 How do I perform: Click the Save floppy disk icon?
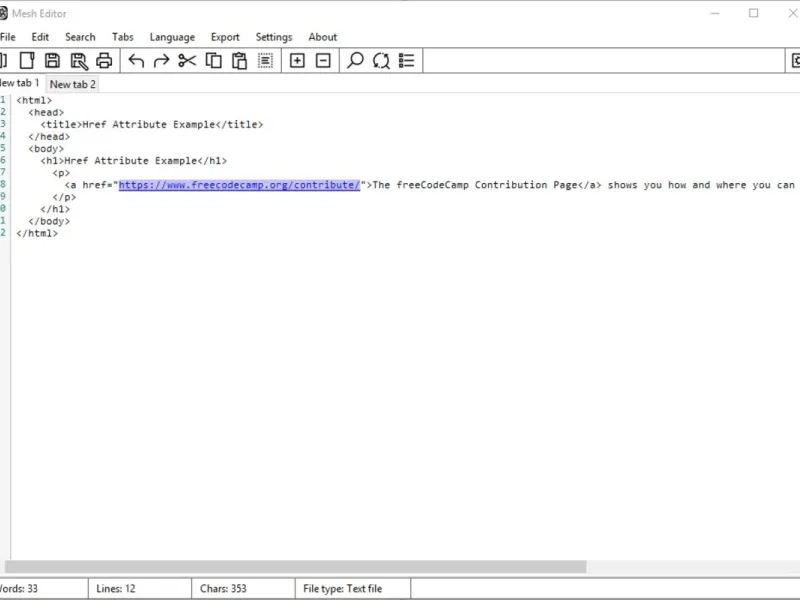point(52,61)
